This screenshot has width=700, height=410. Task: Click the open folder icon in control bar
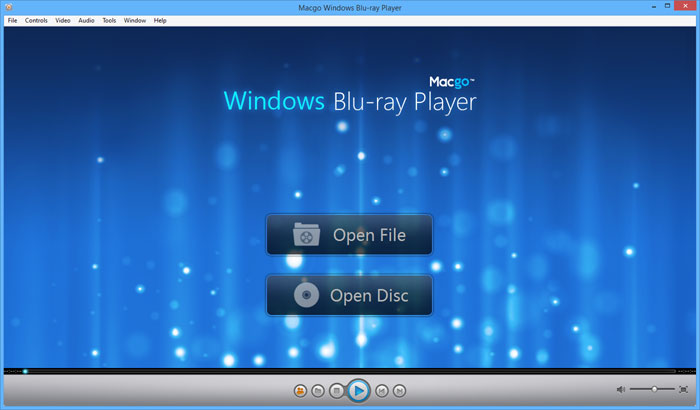coord(318,391)
